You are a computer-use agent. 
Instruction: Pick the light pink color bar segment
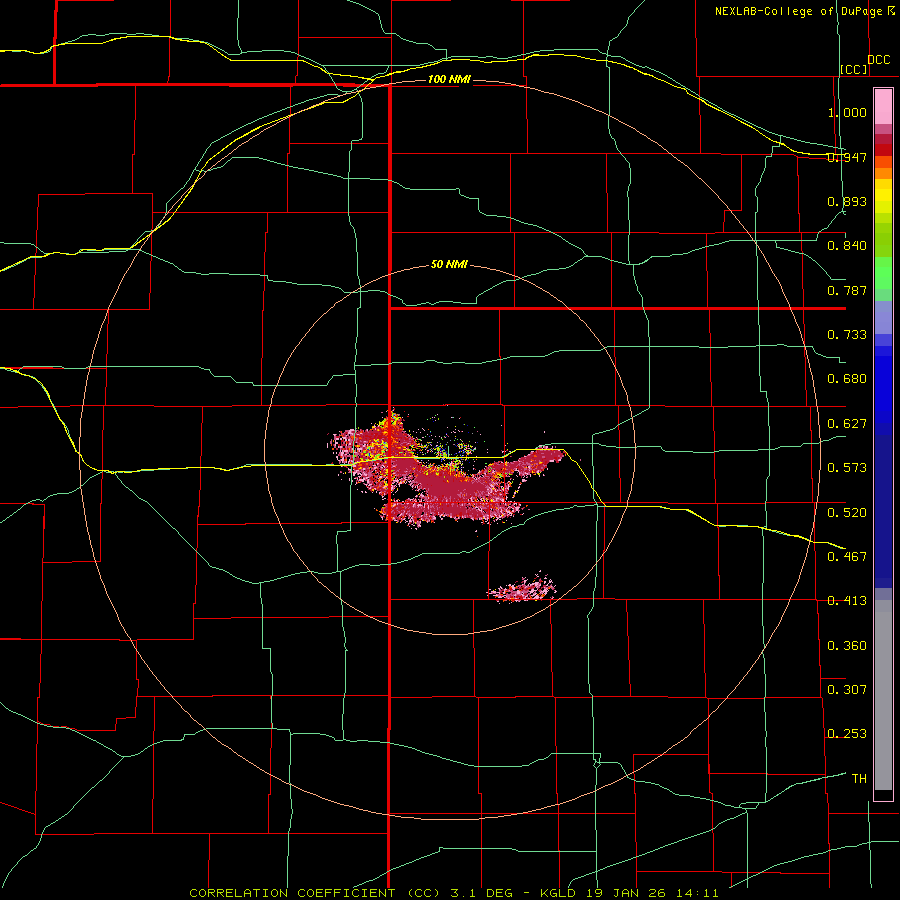pos(883,106)
